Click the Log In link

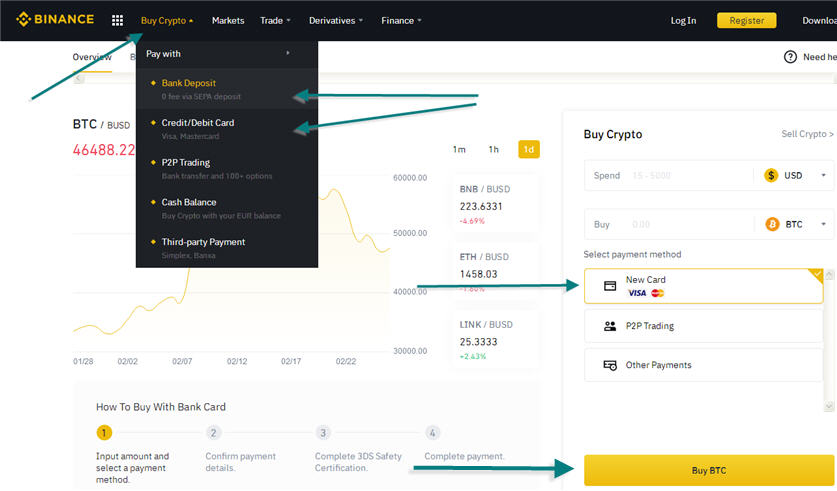click(x=683, y=20)
